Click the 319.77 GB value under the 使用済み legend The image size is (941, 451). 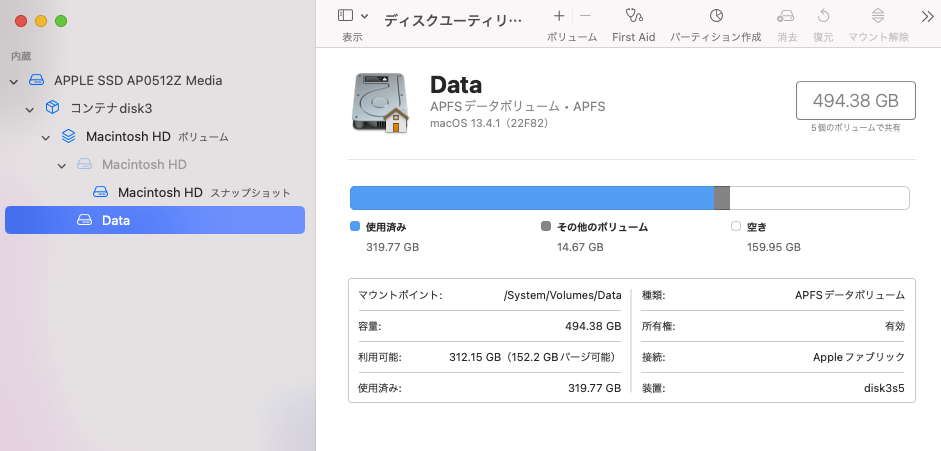tap(392, 247)
